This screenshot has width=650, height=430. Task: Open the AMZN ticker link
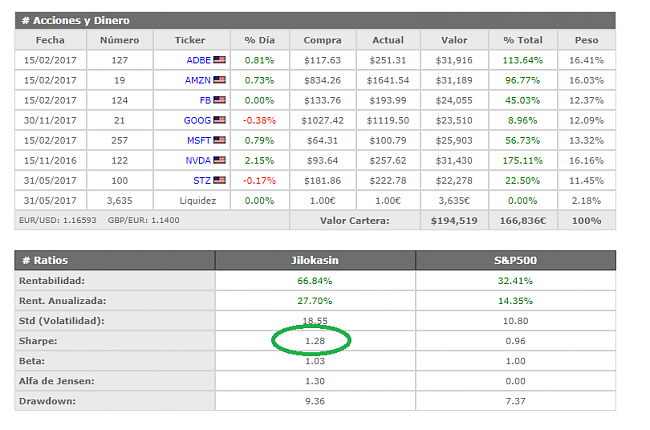click(x=198, y=80)
